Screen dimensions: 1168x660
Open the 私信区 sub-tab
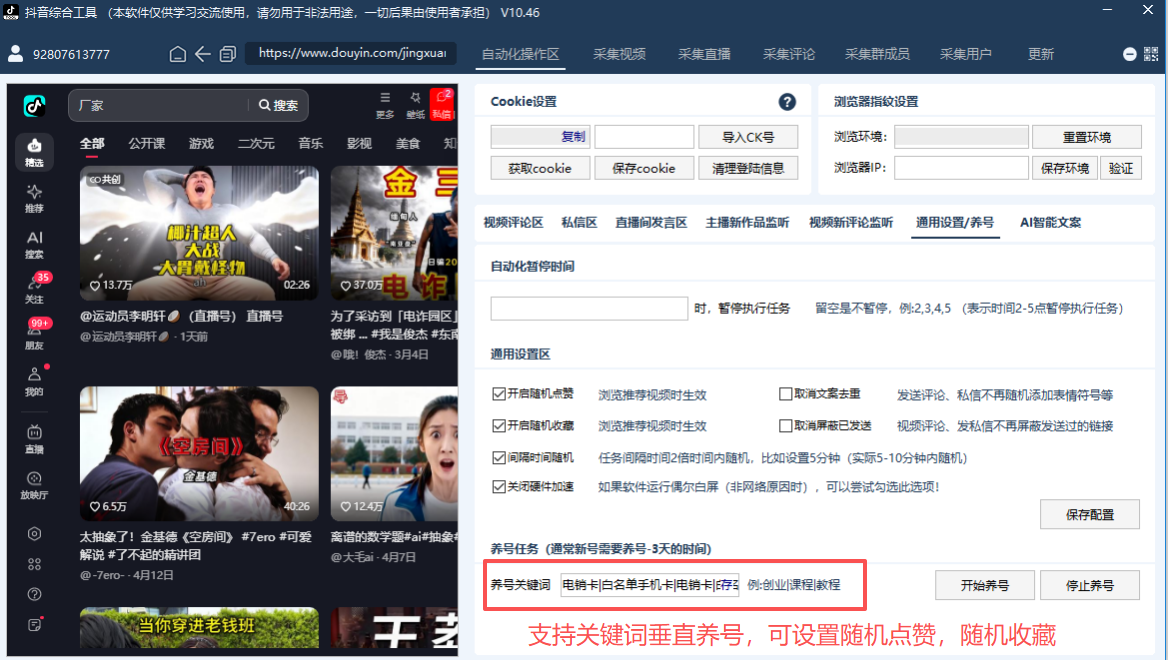tap(579, 223)
